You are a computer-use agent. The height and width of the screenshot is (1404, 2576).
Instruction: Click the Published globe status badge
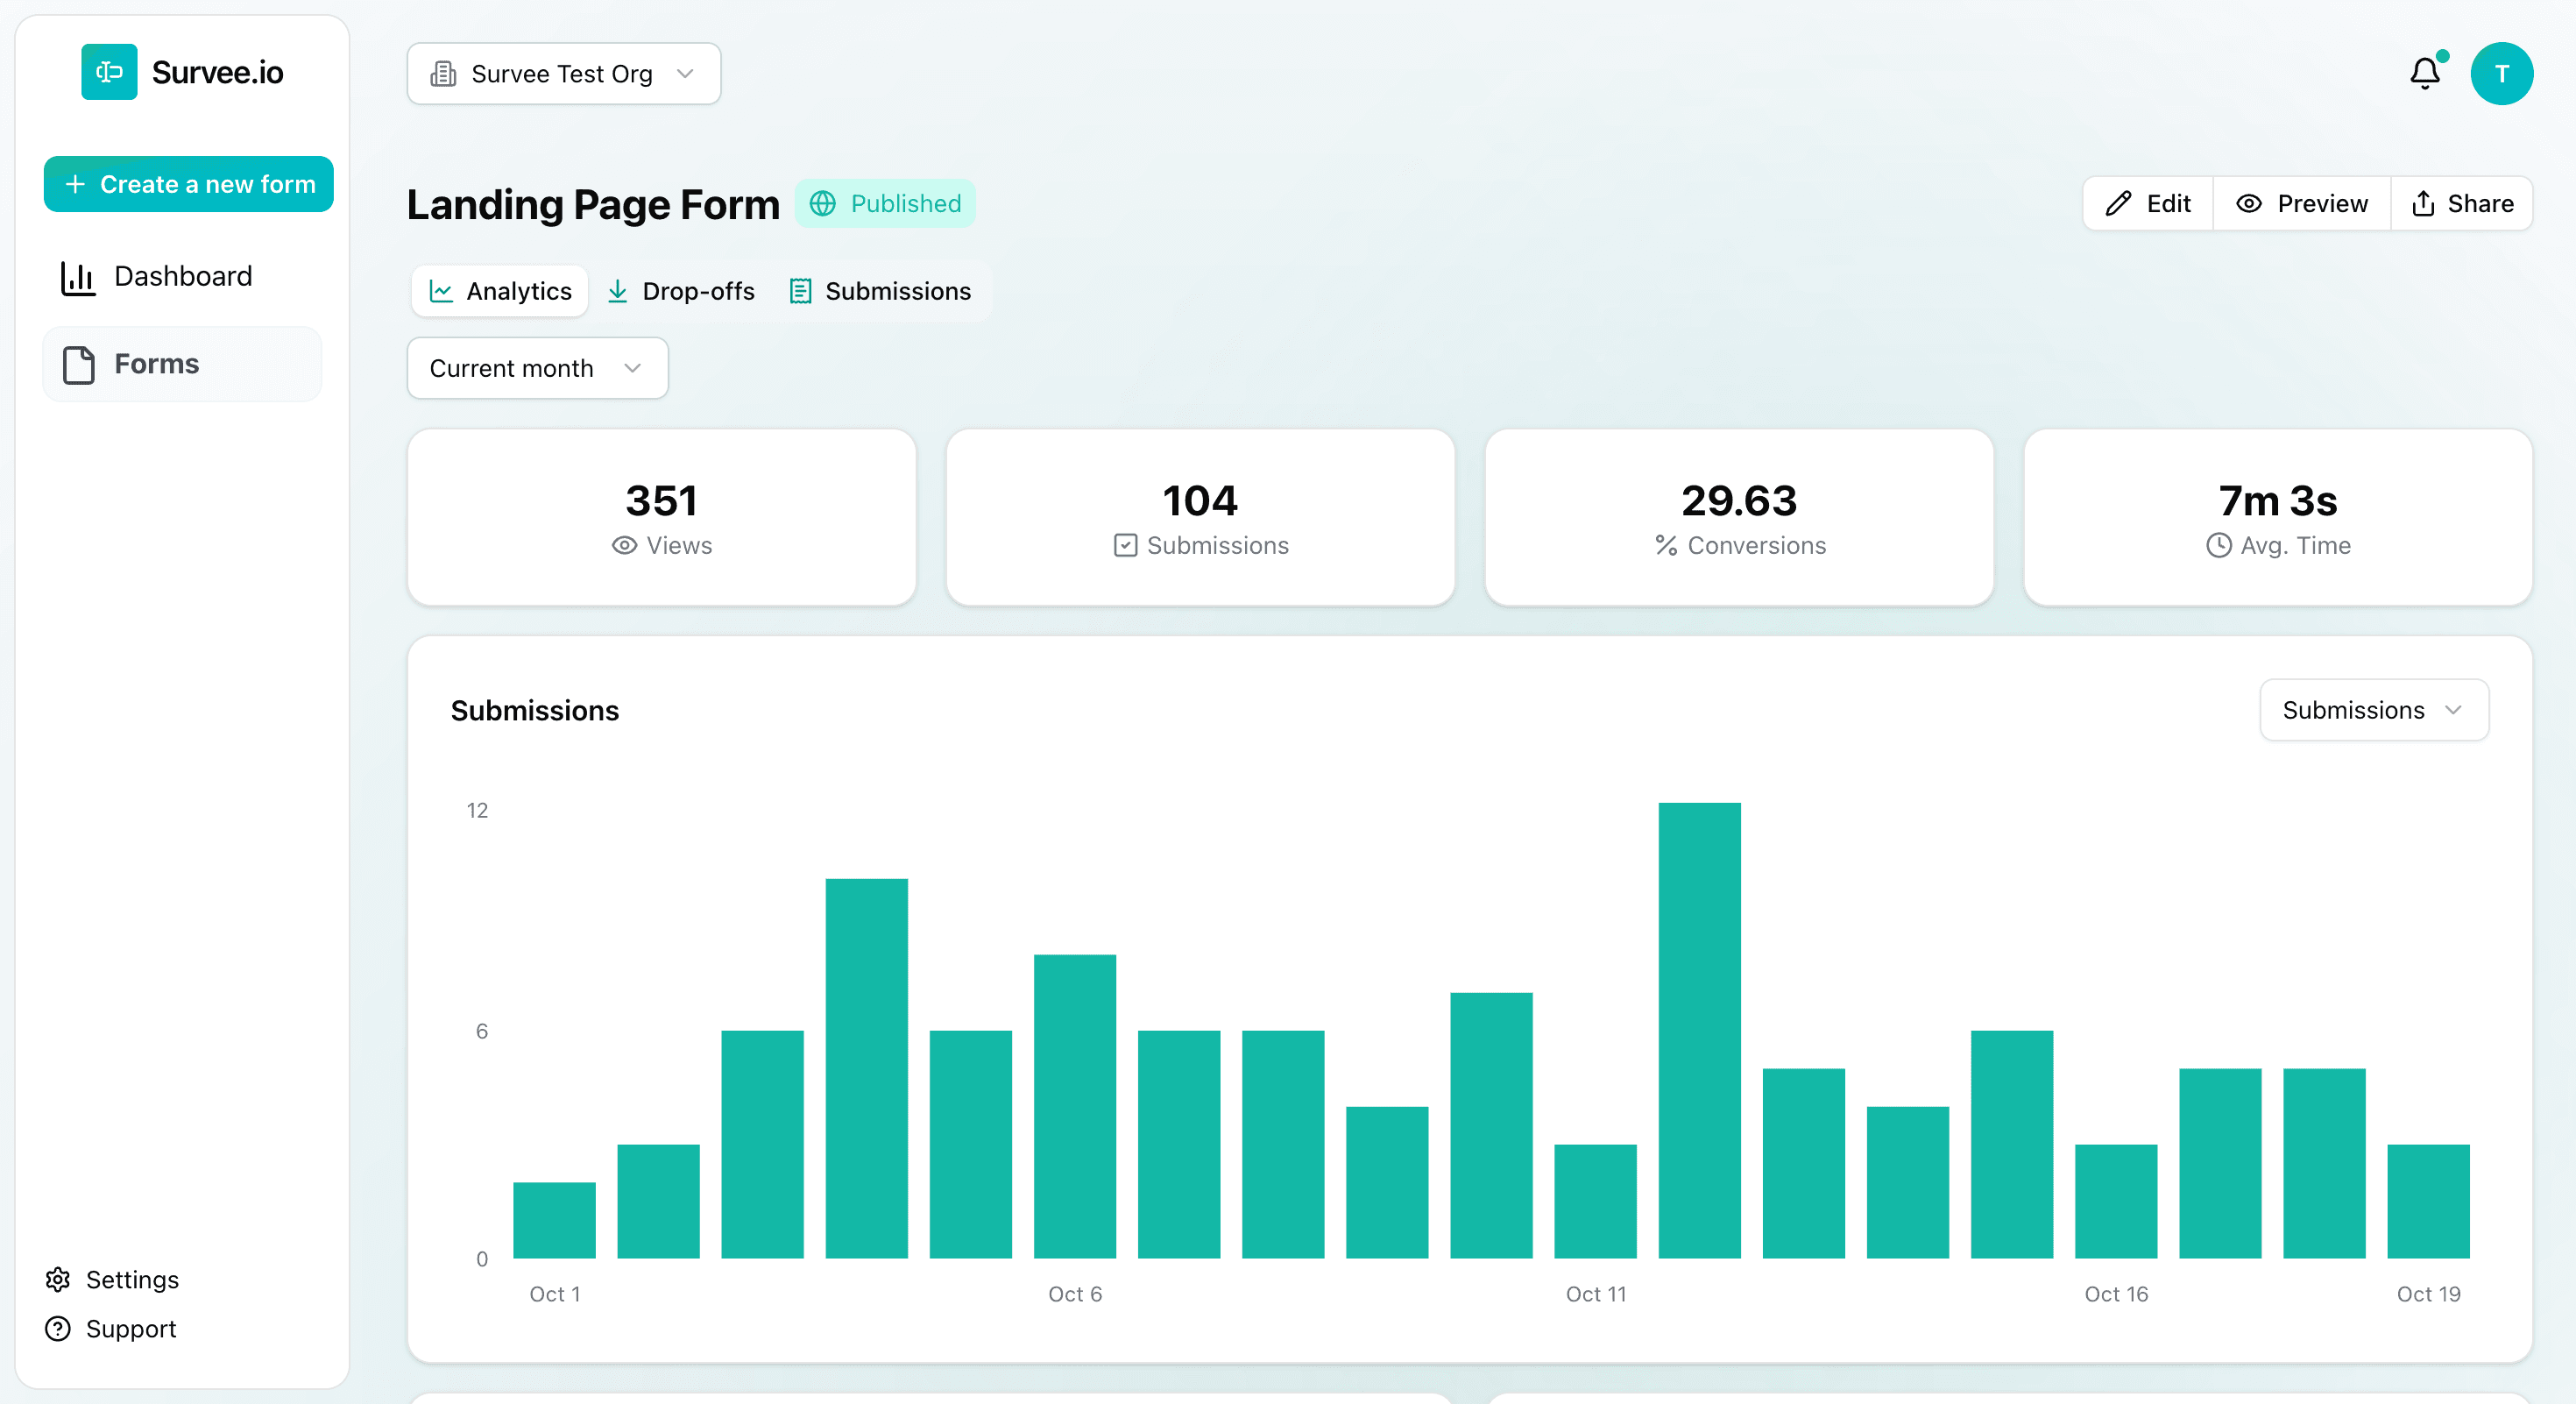pos(884,204)
